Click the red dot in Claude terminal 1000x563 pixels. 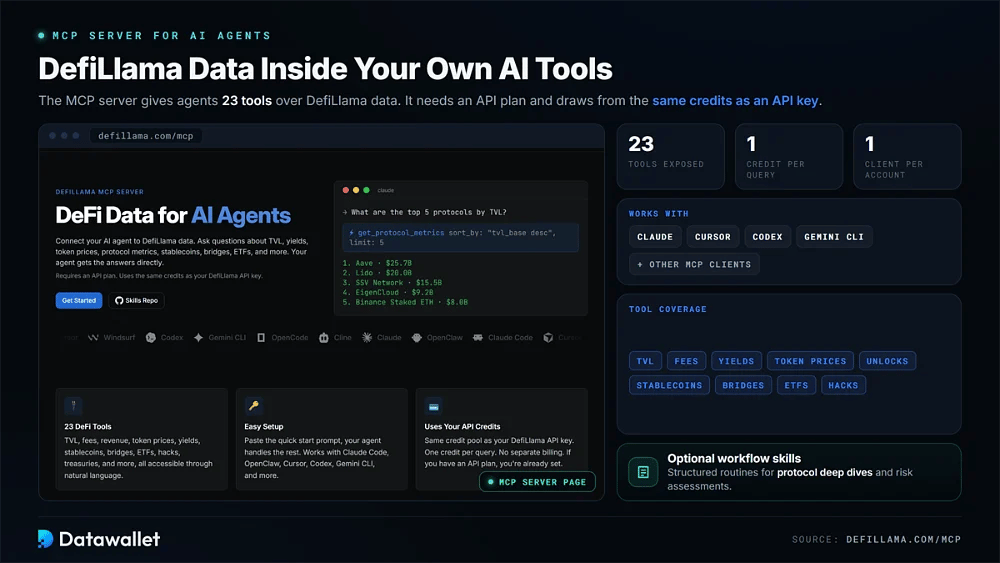[346, 190]
